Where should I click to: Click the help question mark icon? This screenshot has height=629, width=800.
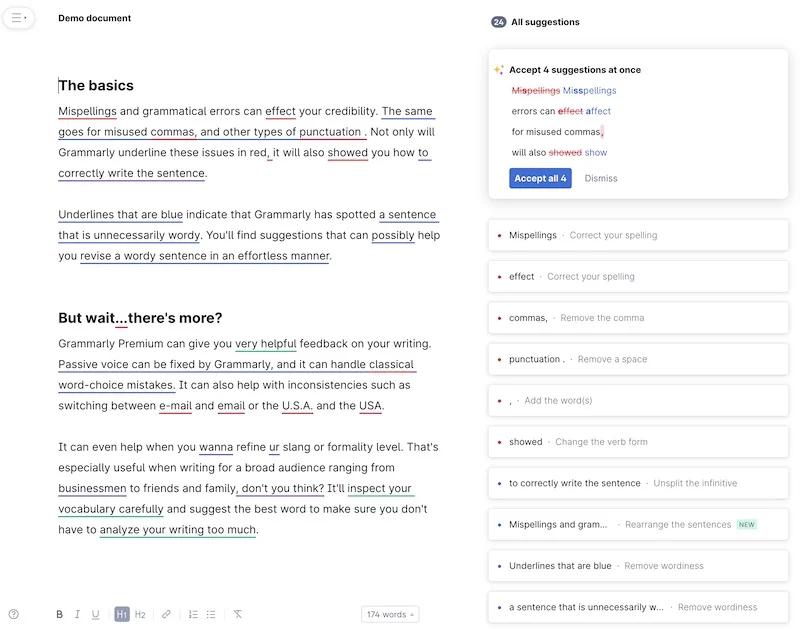14,614
